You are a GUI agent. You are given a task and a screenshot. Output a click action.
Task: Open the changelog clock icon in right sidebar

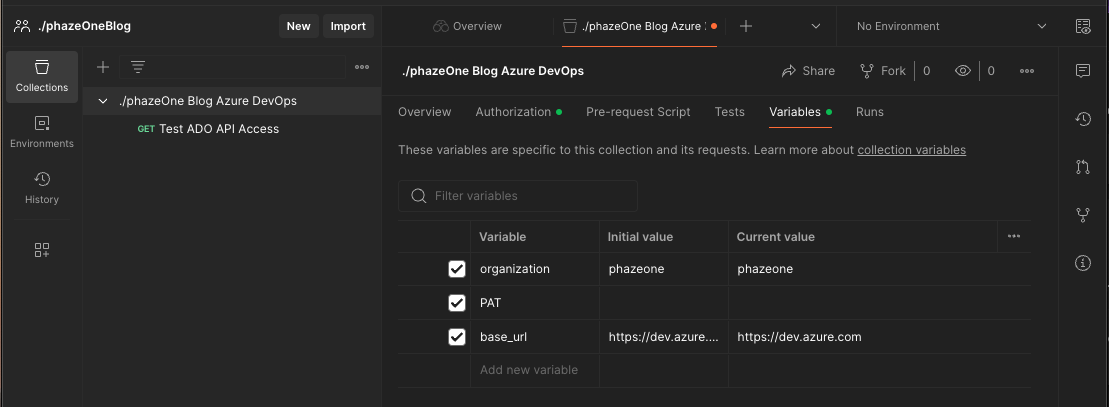click(1083, 119)
